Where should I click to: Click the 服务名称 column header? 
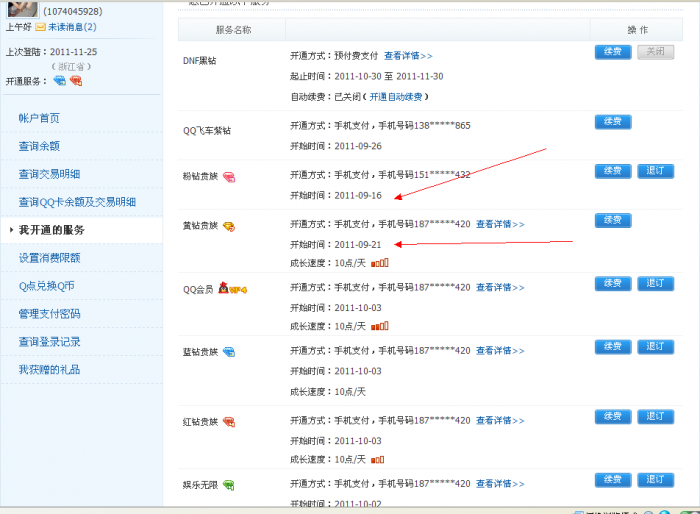coord(233,30)
